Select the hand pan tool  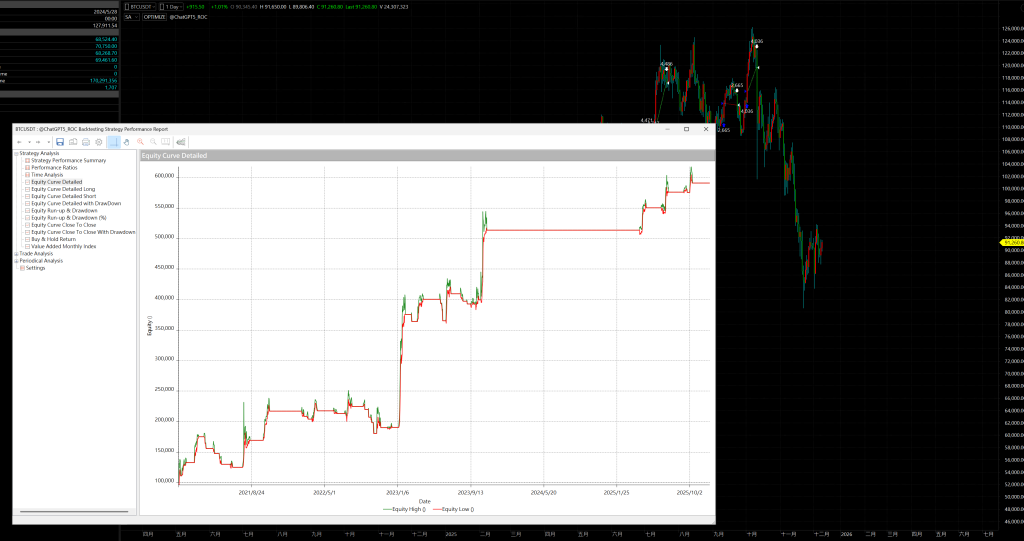[127, 142]
